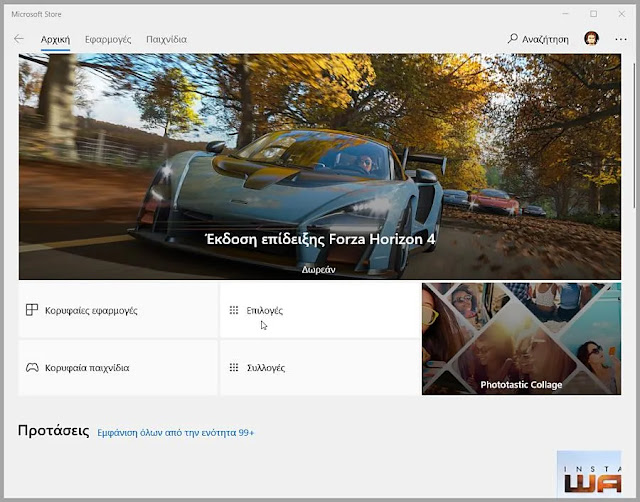Click the Αναζήτηση search button

click(538, 39)
